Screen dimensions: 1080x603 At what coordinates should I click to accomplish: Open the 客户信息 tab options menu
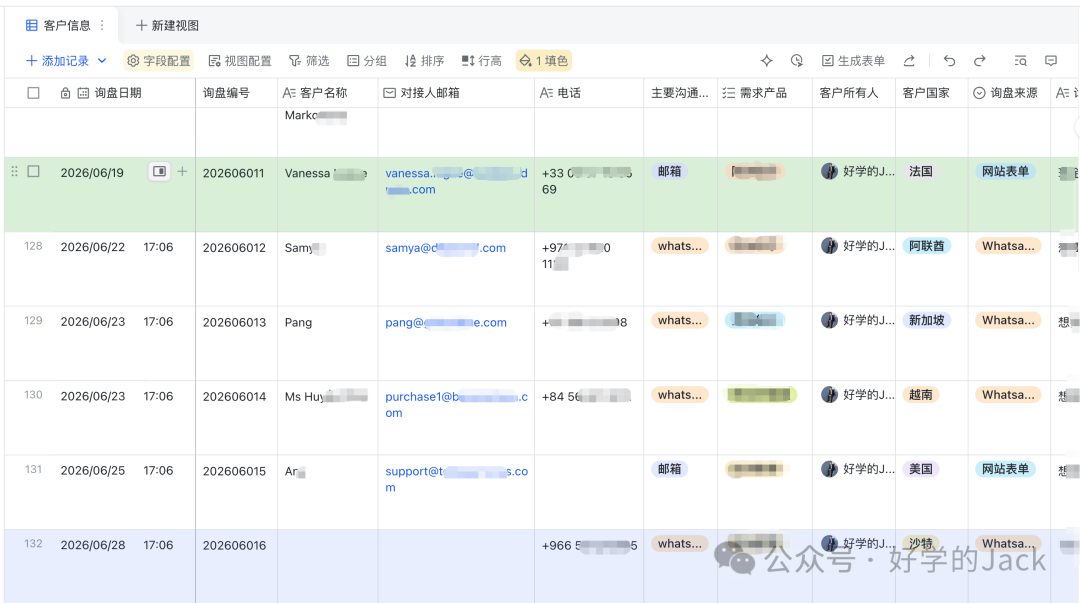tap(102, 25)
